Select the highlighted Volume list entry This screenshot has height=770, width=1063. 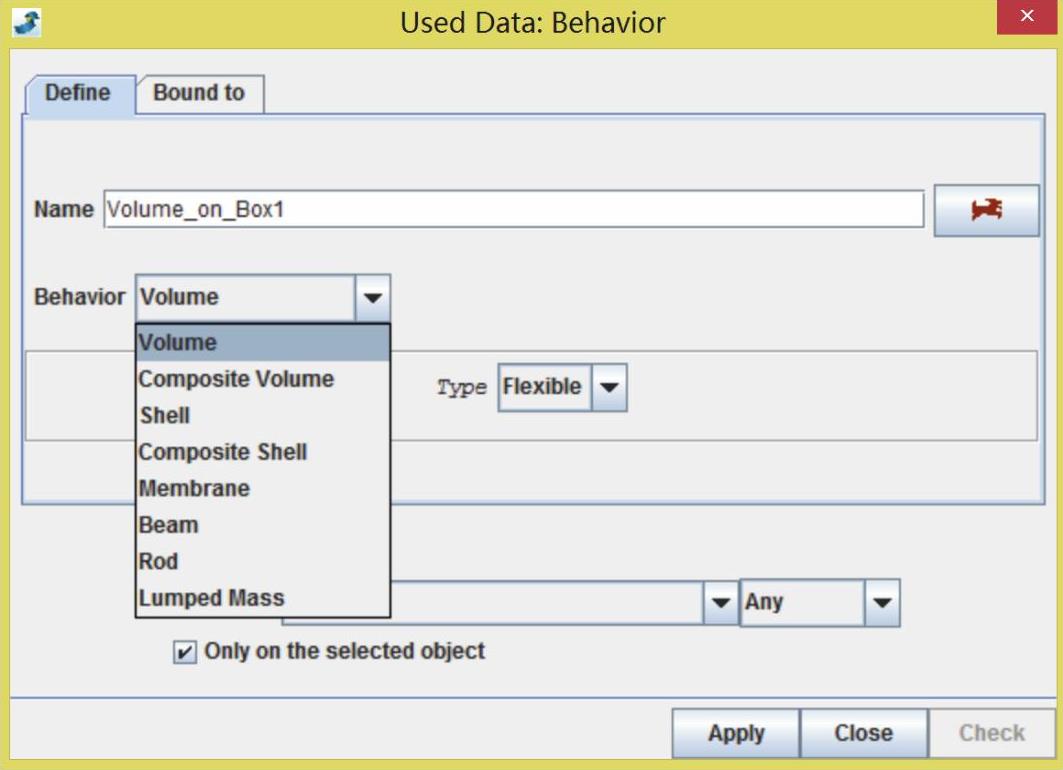click(x=178, y=342)
